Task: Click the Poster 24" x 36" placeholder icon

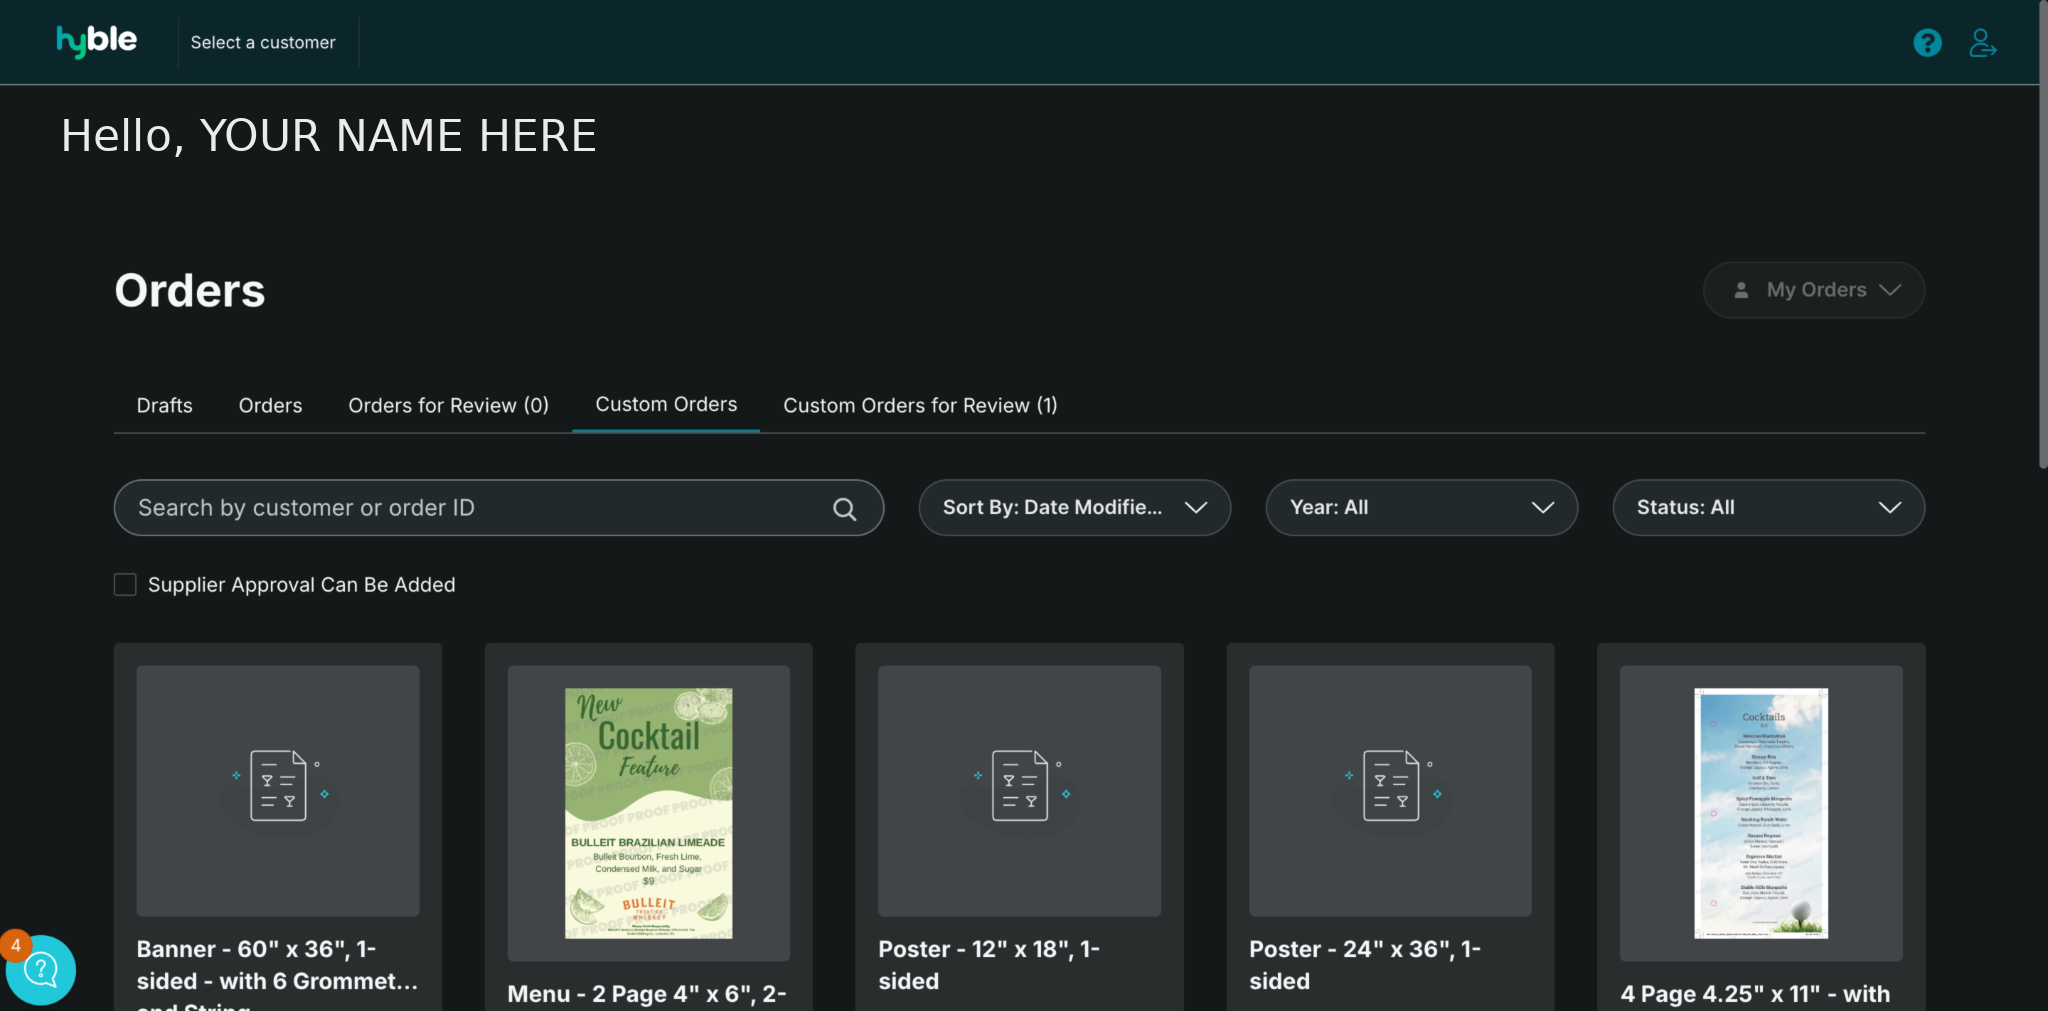Action: tap(1390, 786)
